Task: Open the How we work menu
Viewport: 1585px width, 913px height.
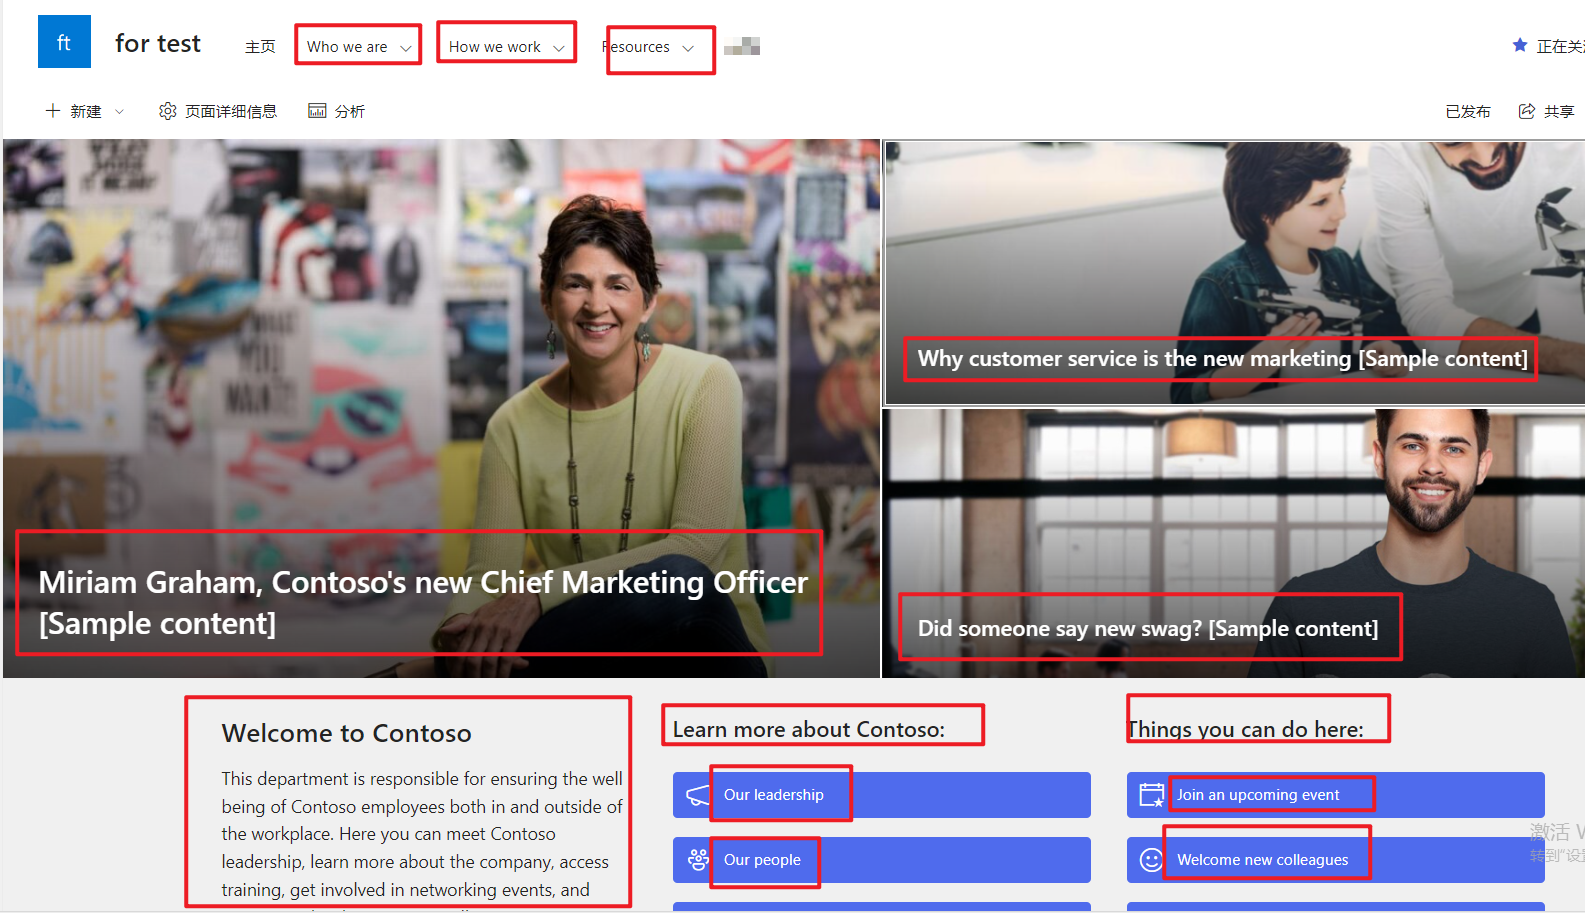Action: [x=495, y=47]
